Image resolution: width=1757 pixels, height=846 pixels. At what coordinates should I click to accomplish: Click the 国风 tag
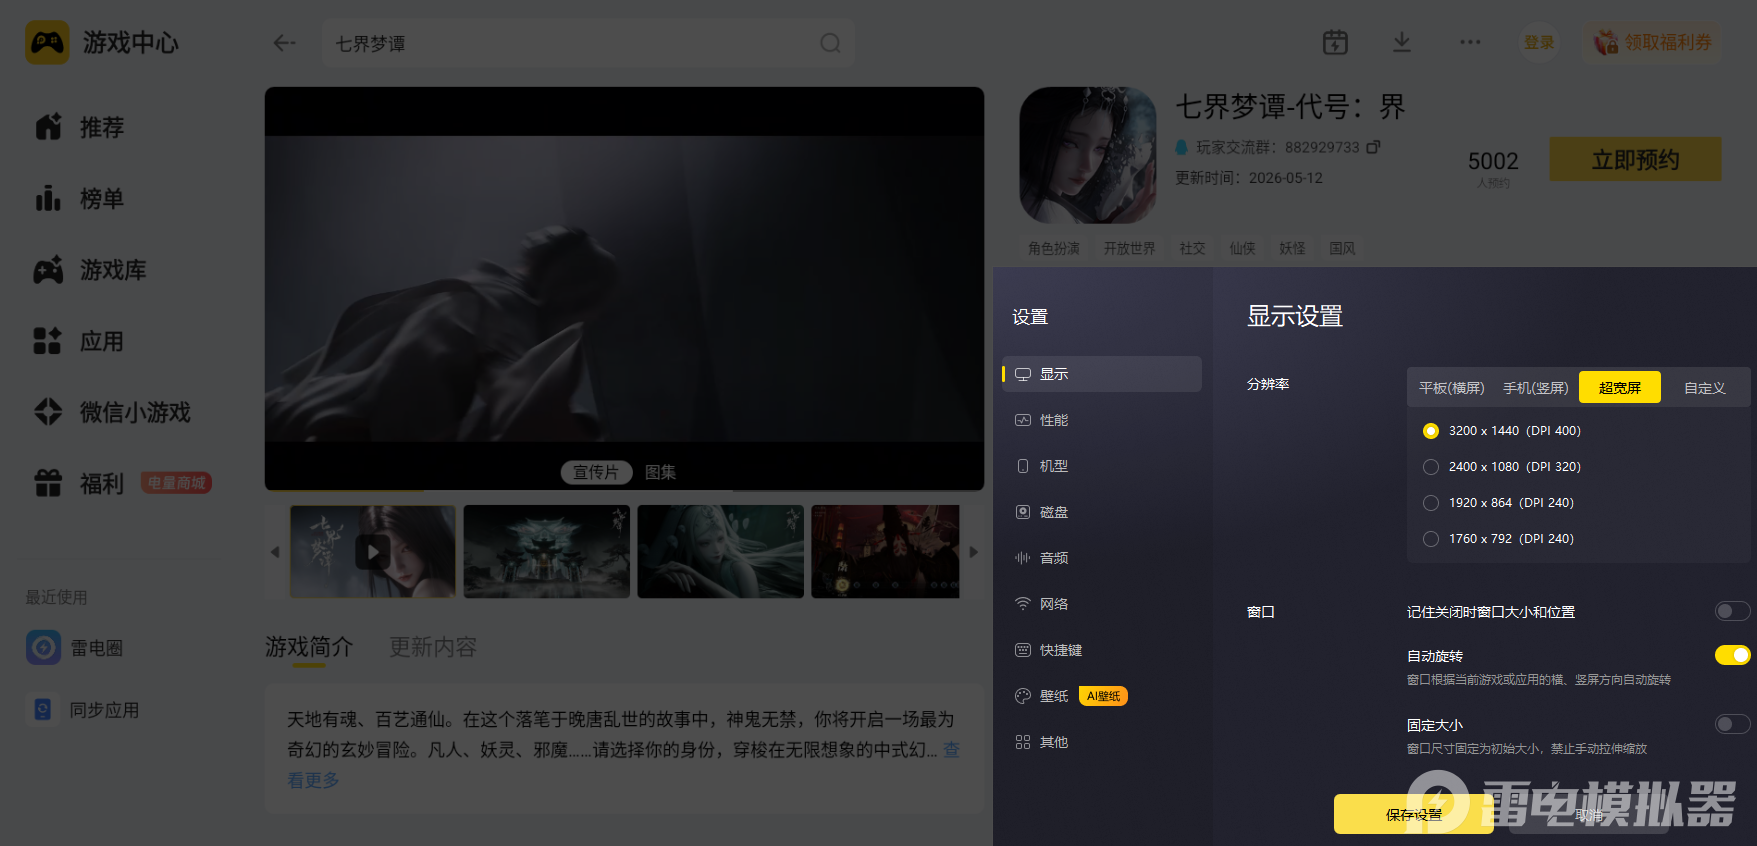point(1342,248)
